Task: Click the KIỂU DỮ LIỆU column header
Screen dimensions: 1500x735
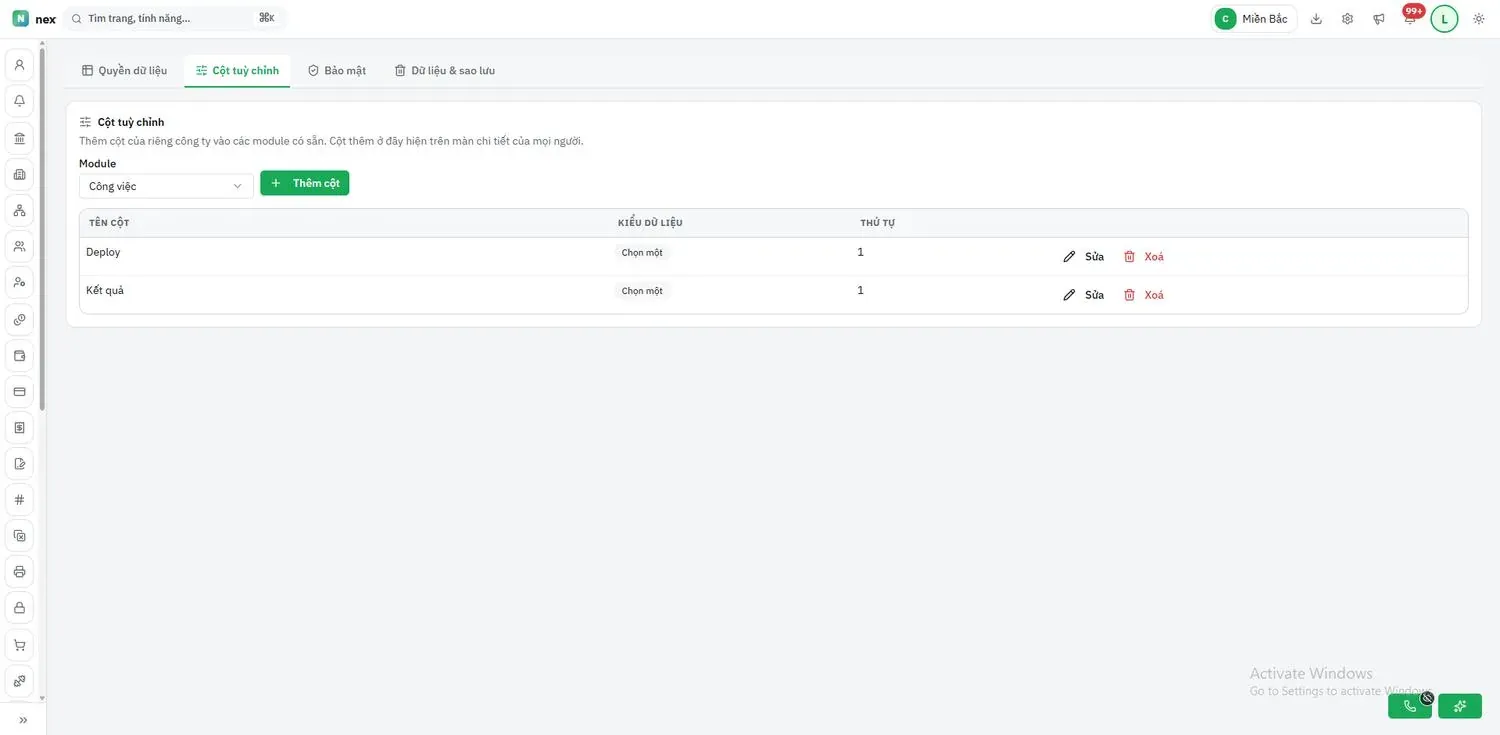Action: pos(650,223)
